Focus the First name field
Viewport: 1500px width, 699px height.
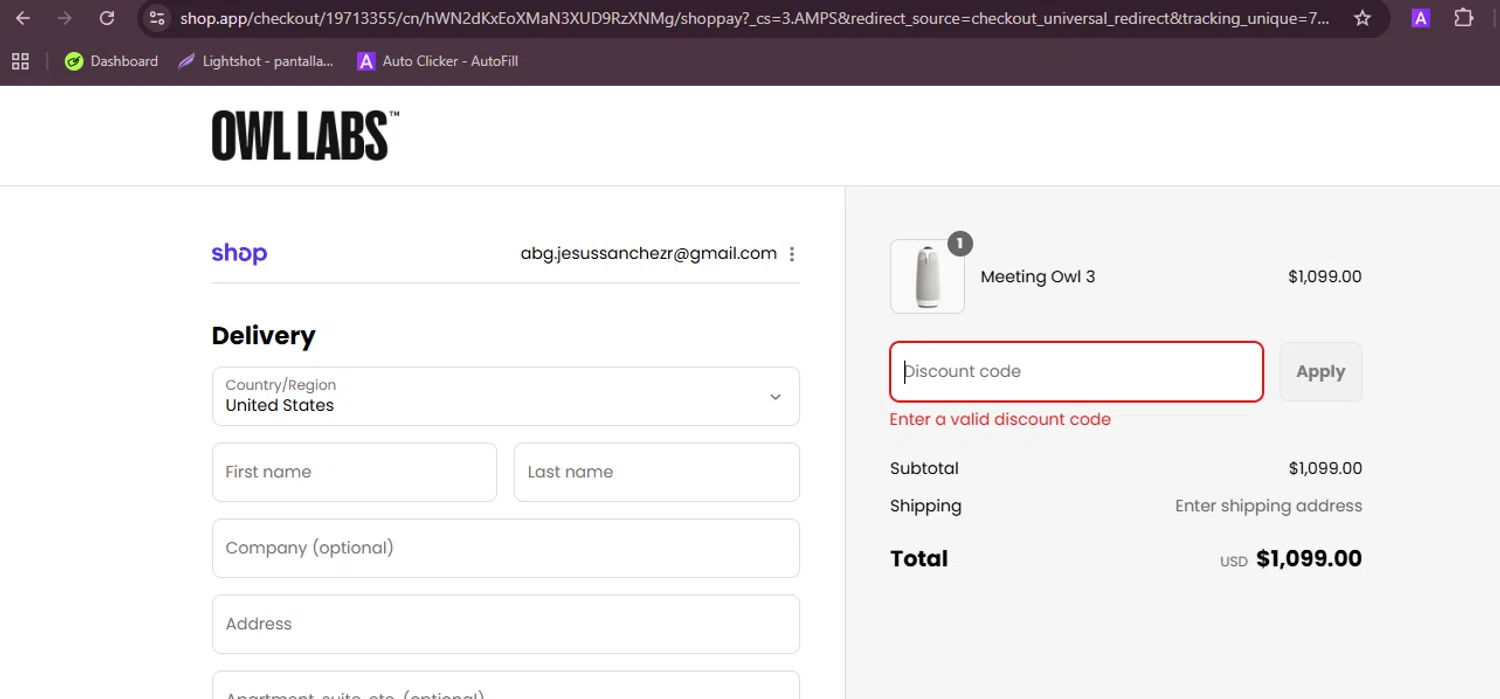[354, 472]
